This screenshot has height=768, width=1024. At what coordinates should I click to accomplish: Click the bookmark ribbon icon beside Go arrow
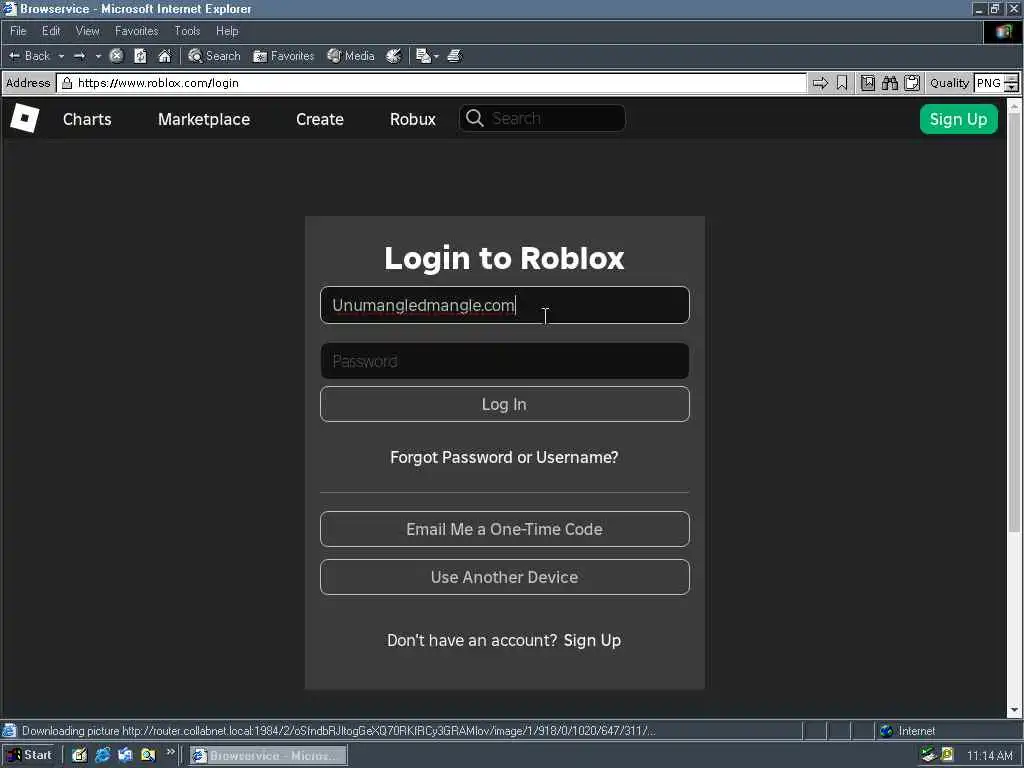tap(842, 83)
